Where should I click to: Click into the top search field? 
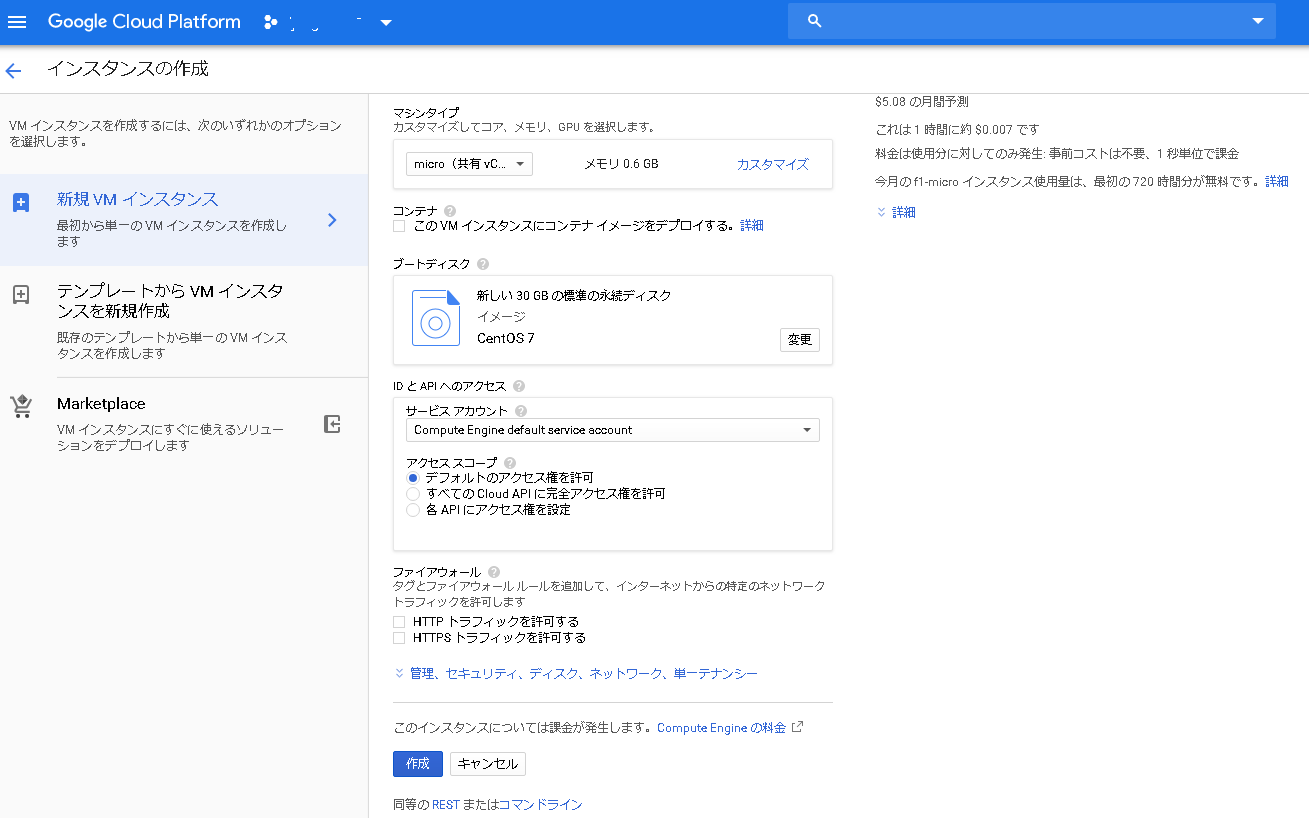coord(1032,21)
